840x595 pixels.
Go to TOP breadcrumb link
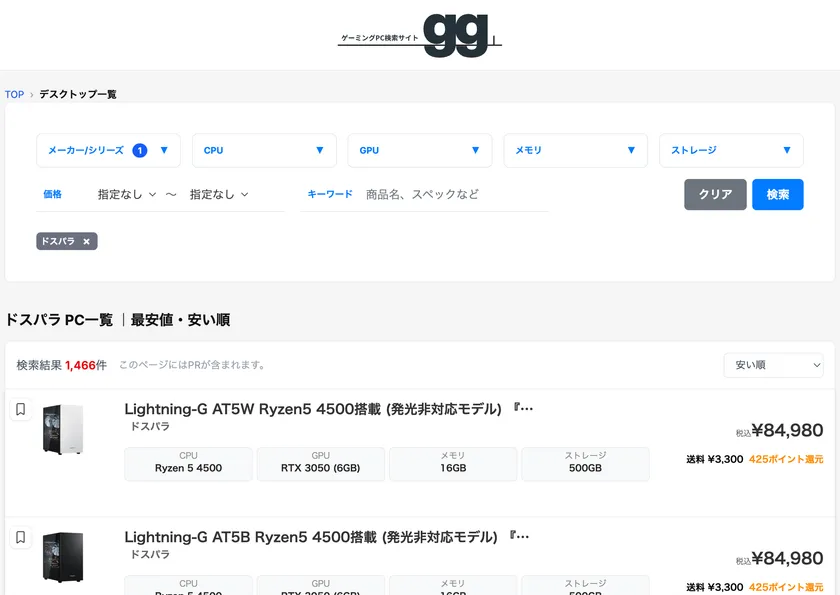click(14, 94)
